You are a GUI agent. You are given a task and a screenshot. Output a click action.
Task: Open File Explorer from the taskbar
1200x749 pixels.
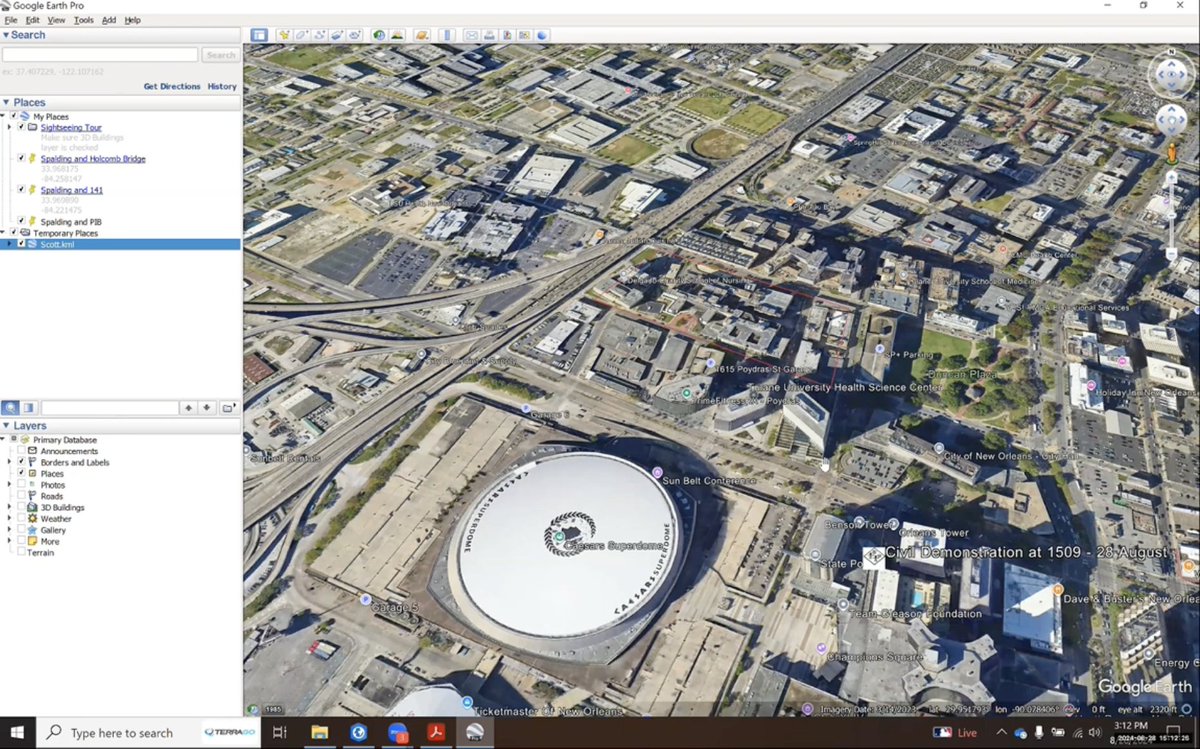[320, 733]
